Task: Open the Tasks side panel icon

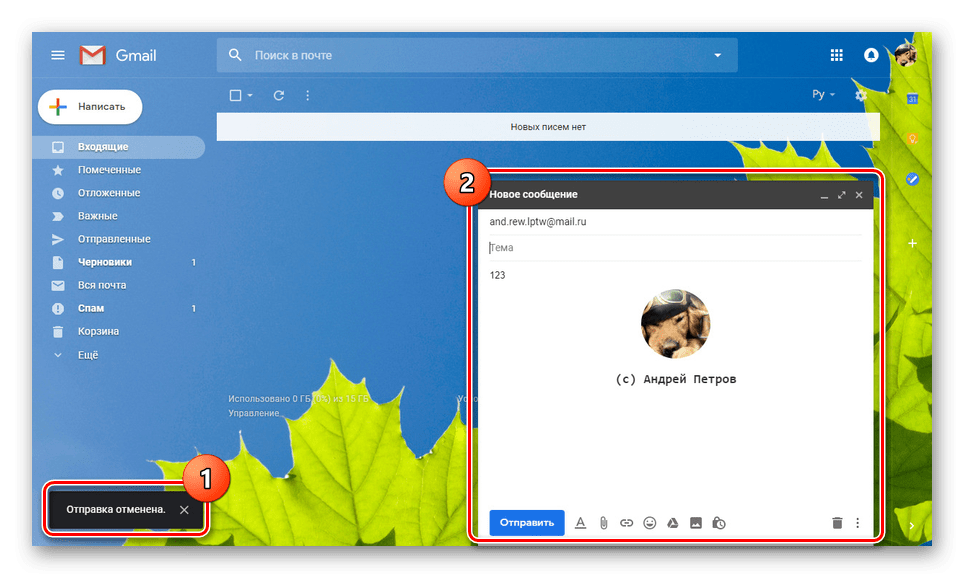Action: click(x=912, y=179)
